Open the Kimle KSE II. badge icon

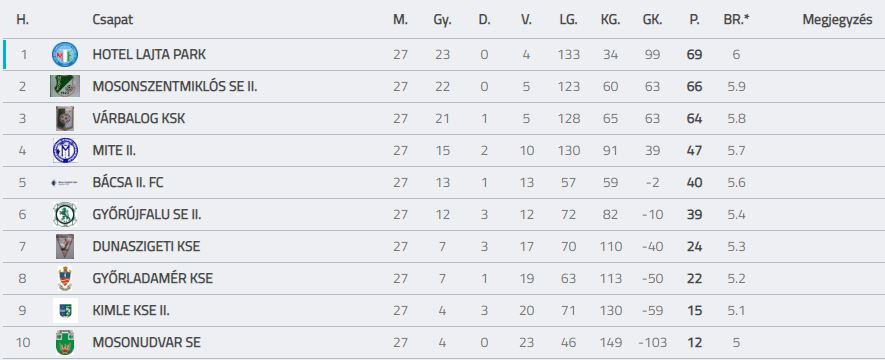[65, 310]
